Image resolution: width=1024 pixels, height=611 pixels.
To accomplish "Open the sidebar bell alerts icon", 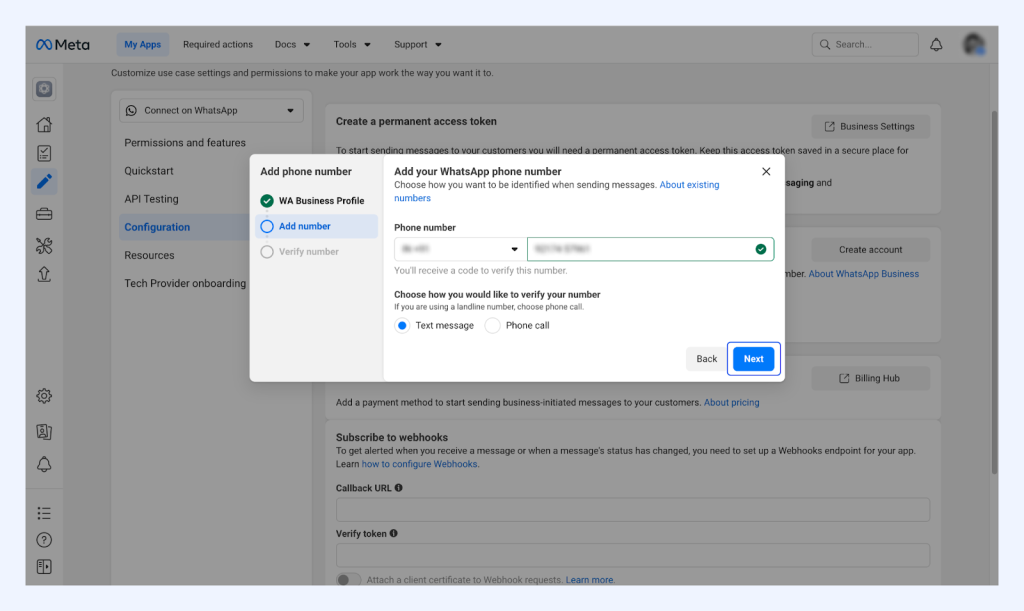I will tap(44, 464).
